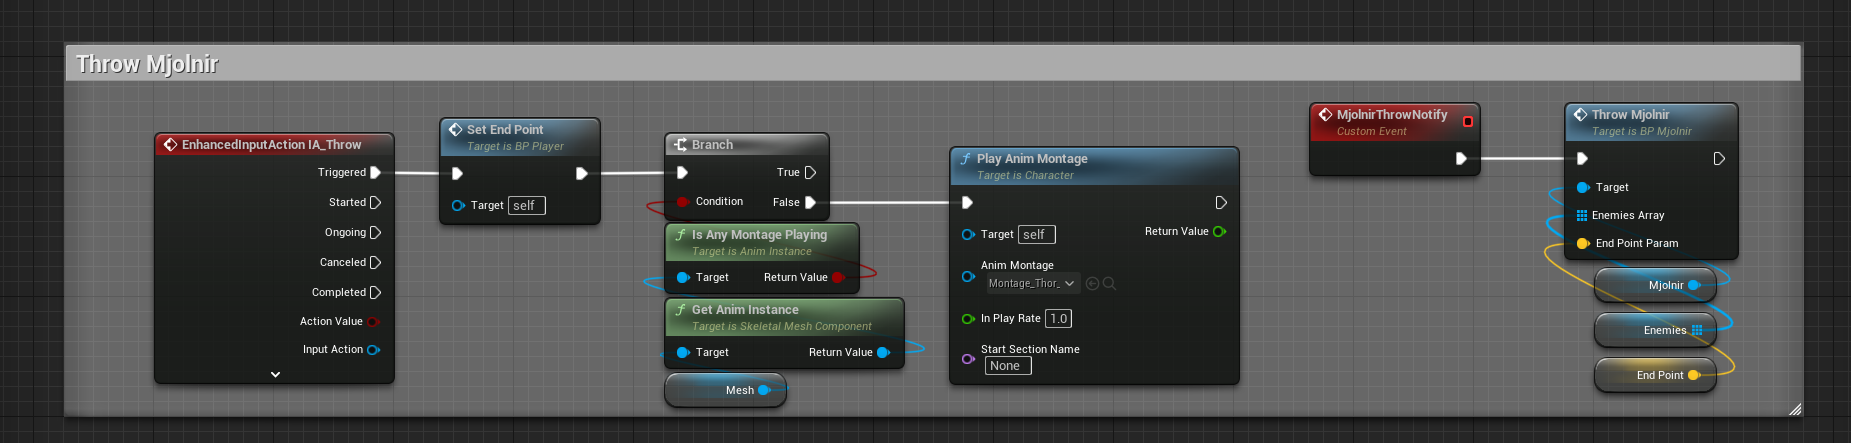Click the Branch node input execution pin
Screen dimensions: 1851x443
(682, 173)
